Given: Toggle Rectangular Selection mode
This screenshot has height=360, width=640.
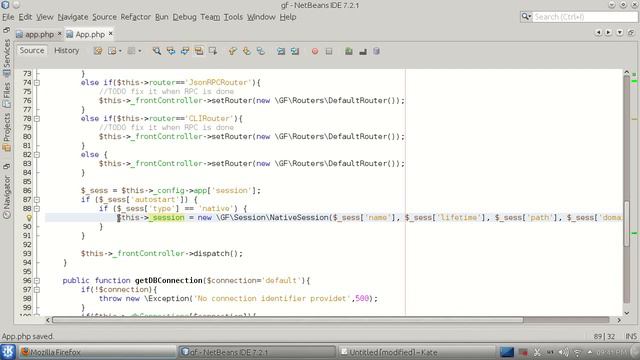Looking at the screenshot, I should click(x=213, y=51).
